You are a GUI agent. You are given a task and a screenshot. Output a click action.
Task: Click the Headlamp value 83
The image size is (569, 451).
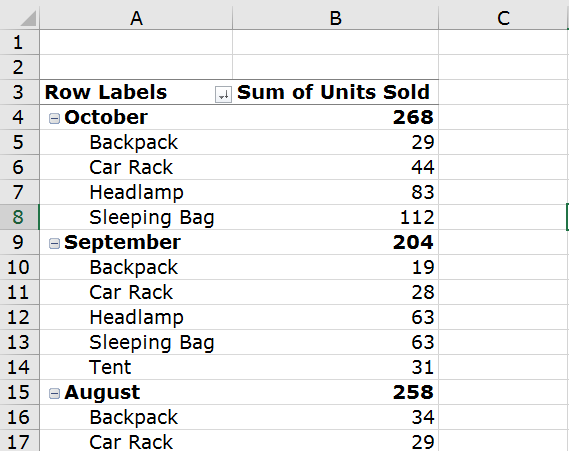[x=335, y=192]
